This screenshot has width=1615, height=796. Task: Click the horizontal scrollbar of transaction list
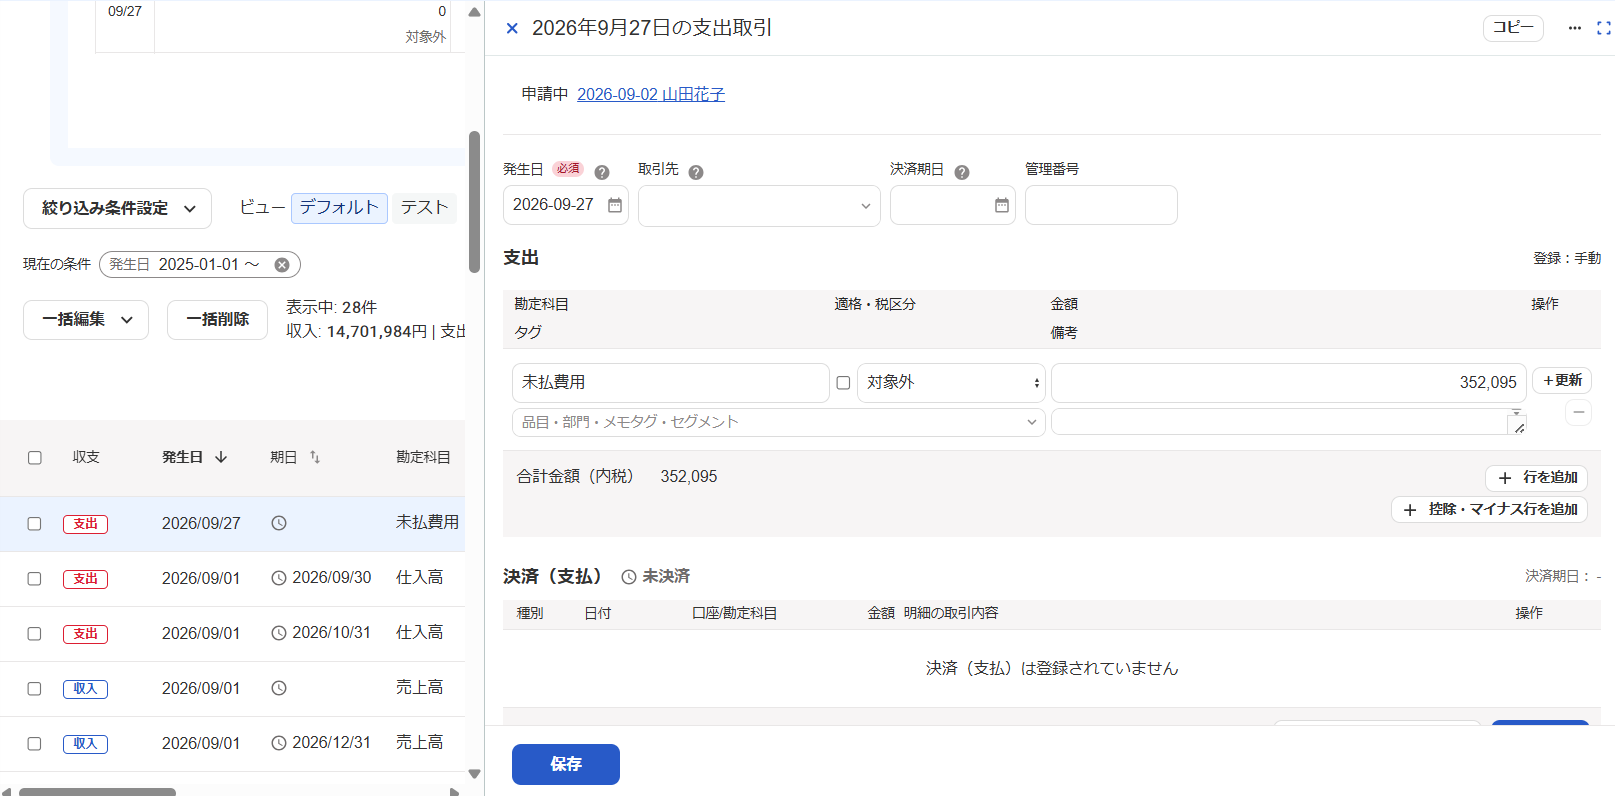click(x=97, y=791)
